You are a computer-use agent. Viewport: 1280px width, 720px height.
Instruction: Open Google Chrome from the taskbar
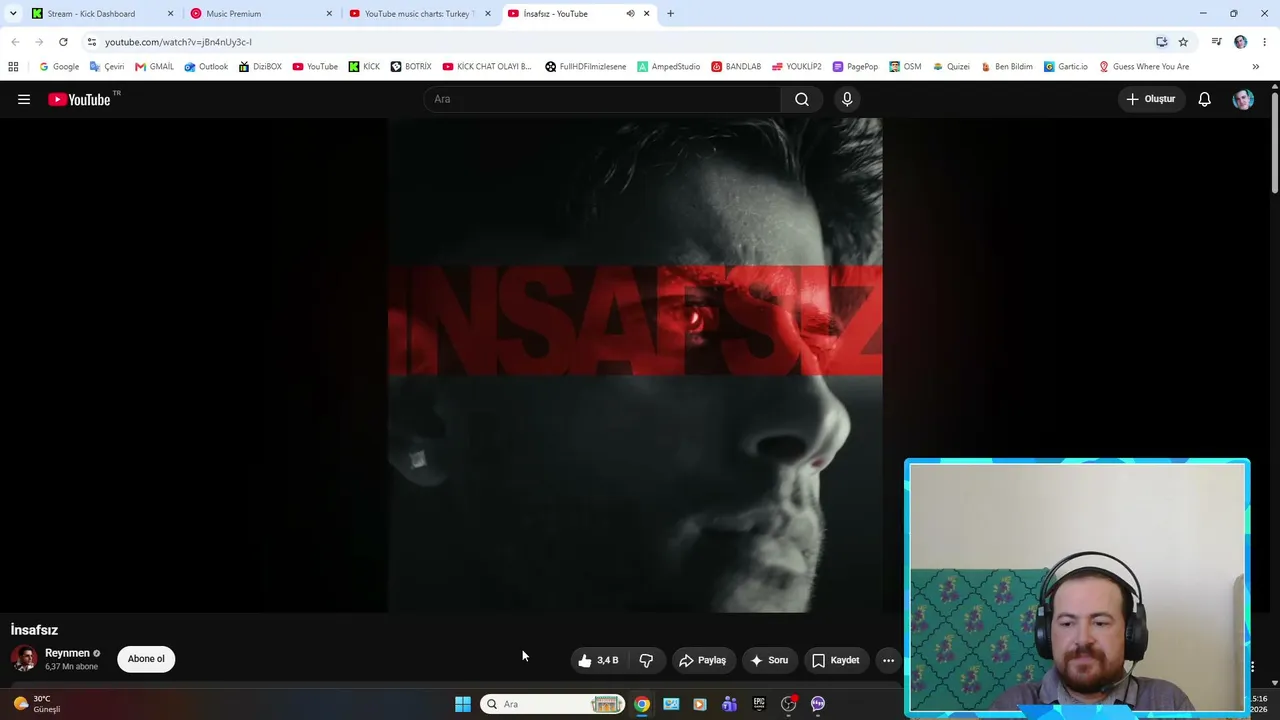[642, 704]
